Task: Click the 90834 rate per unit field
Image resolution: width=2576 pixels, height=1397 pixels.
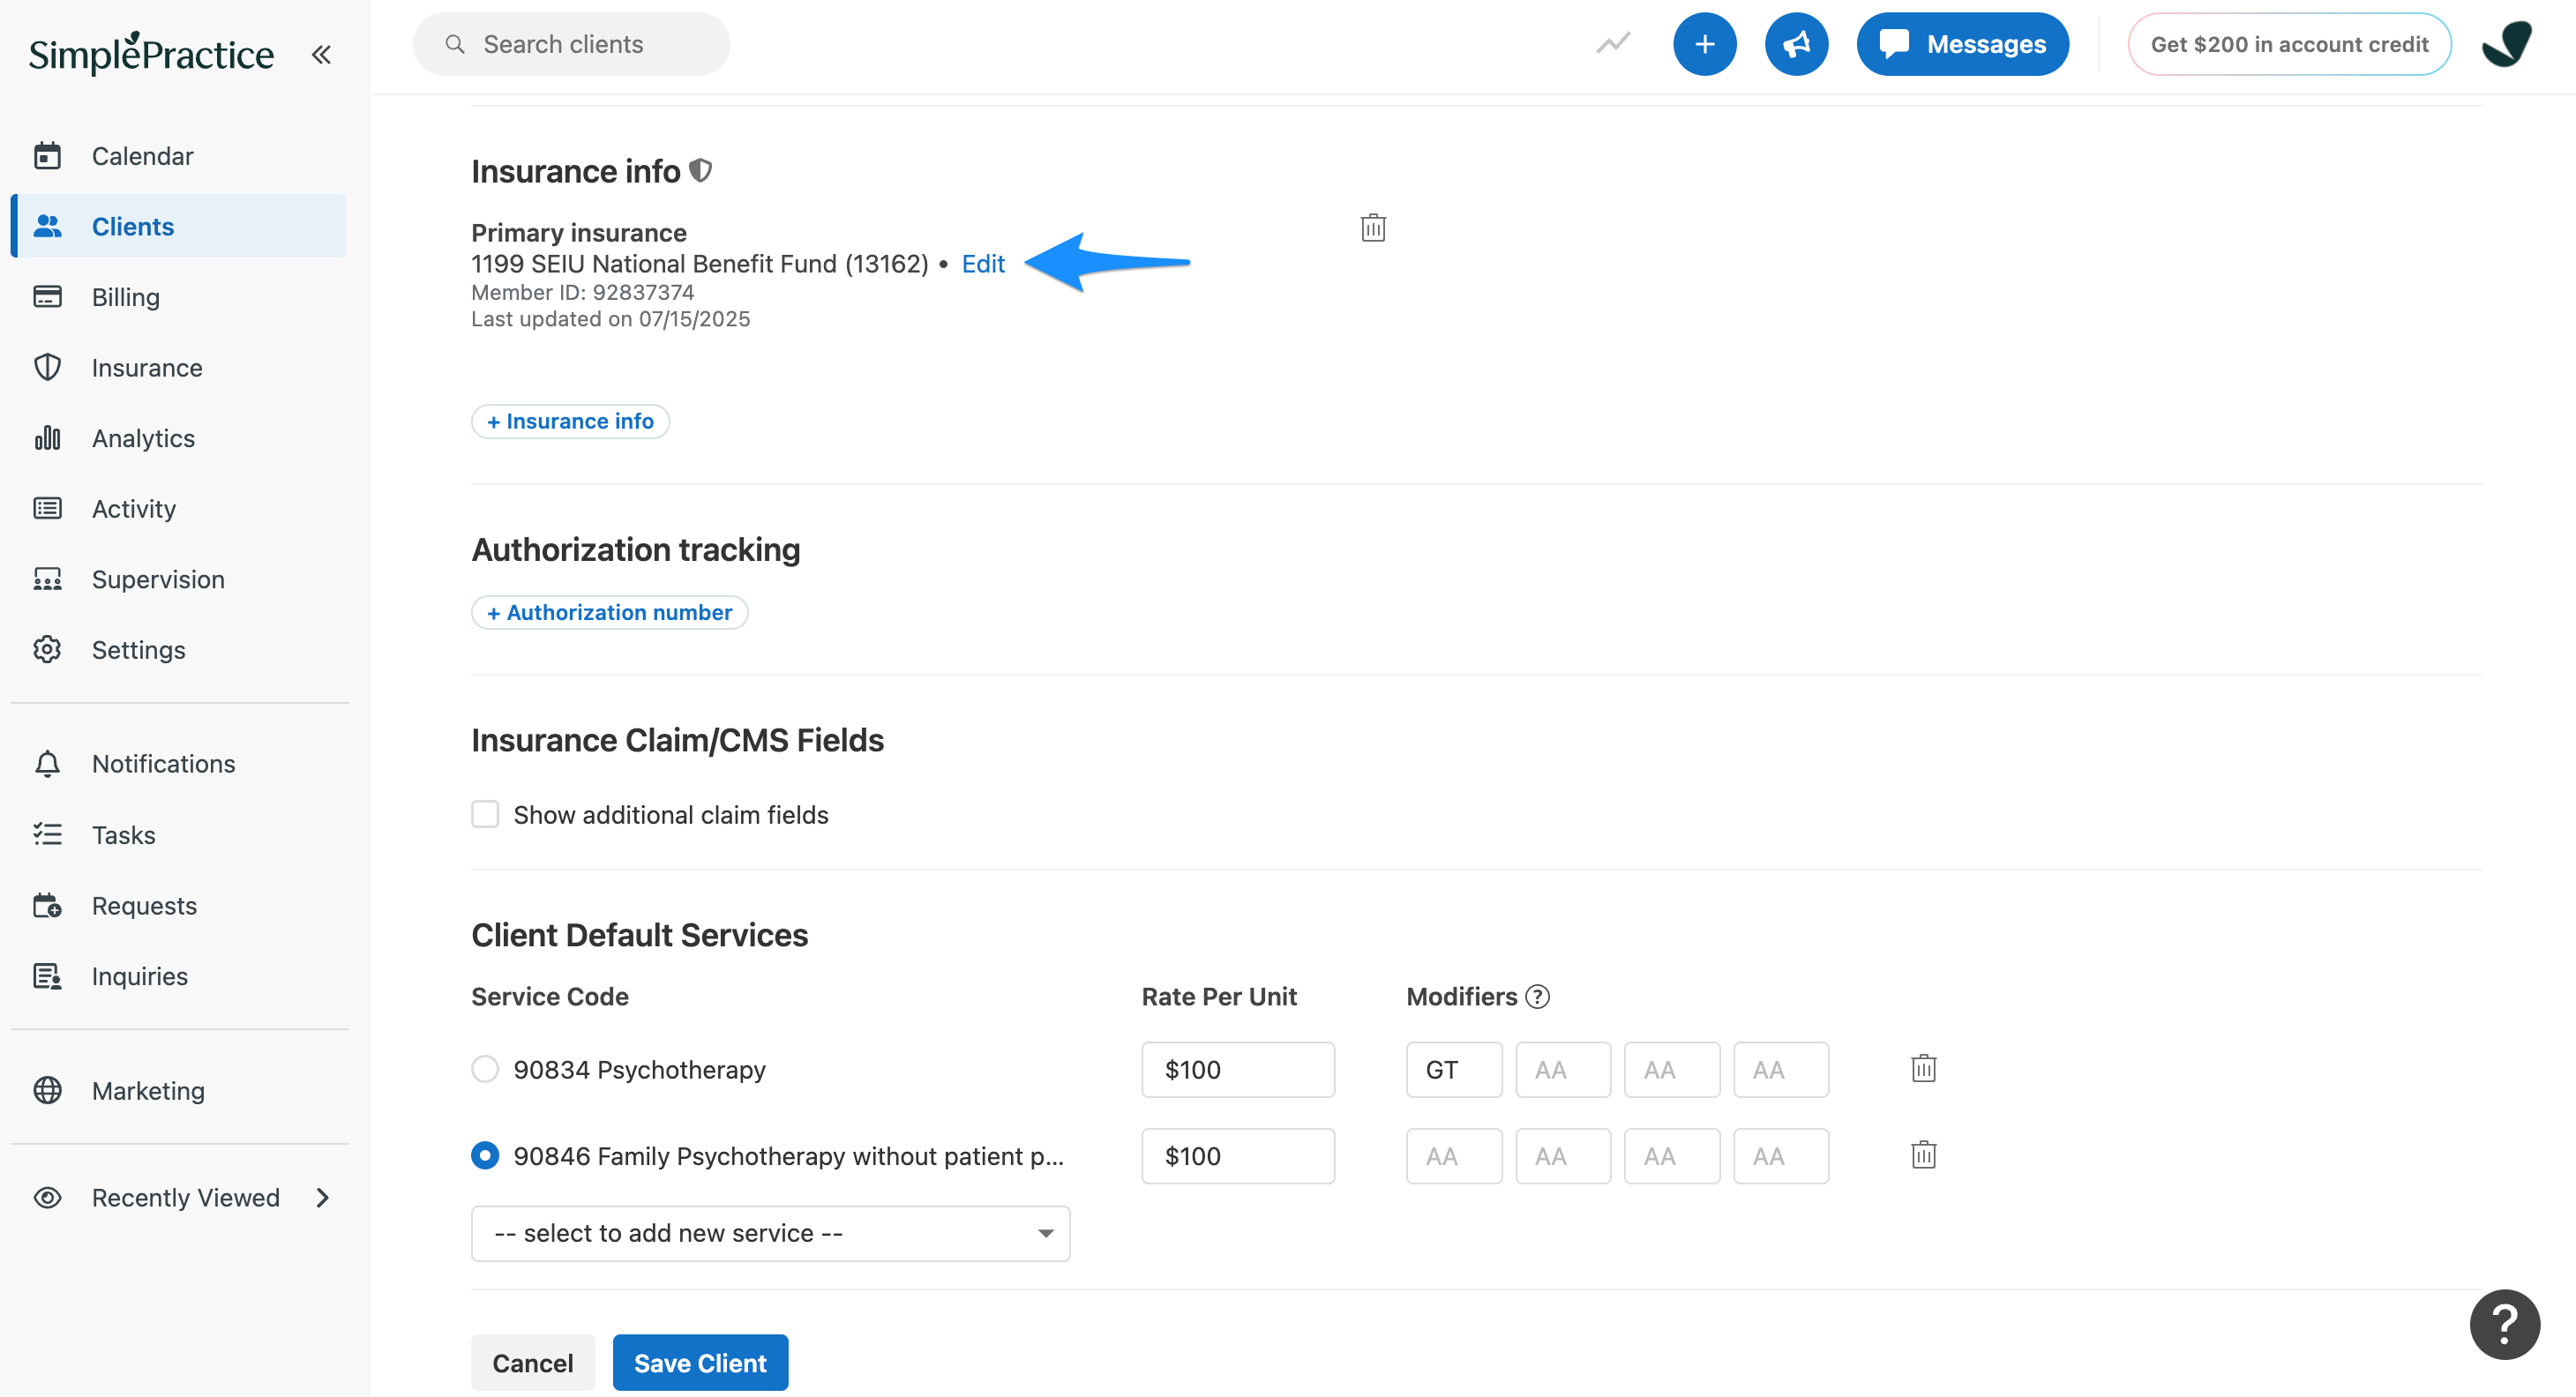Action: [x=1238, y=1069]
